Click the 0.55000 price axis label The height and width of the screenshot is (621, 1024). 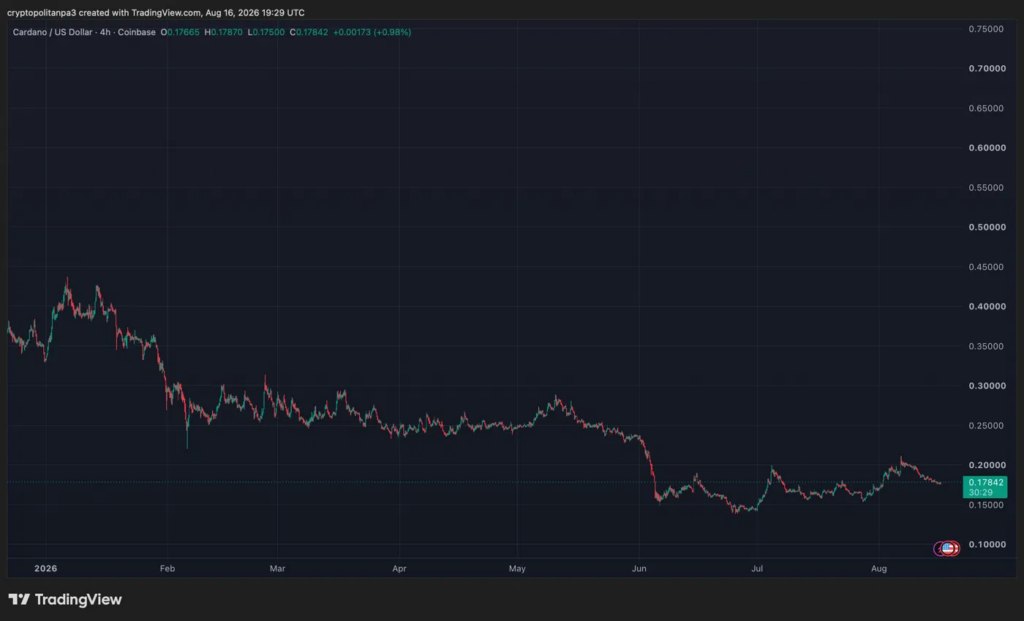click(986, 187)
